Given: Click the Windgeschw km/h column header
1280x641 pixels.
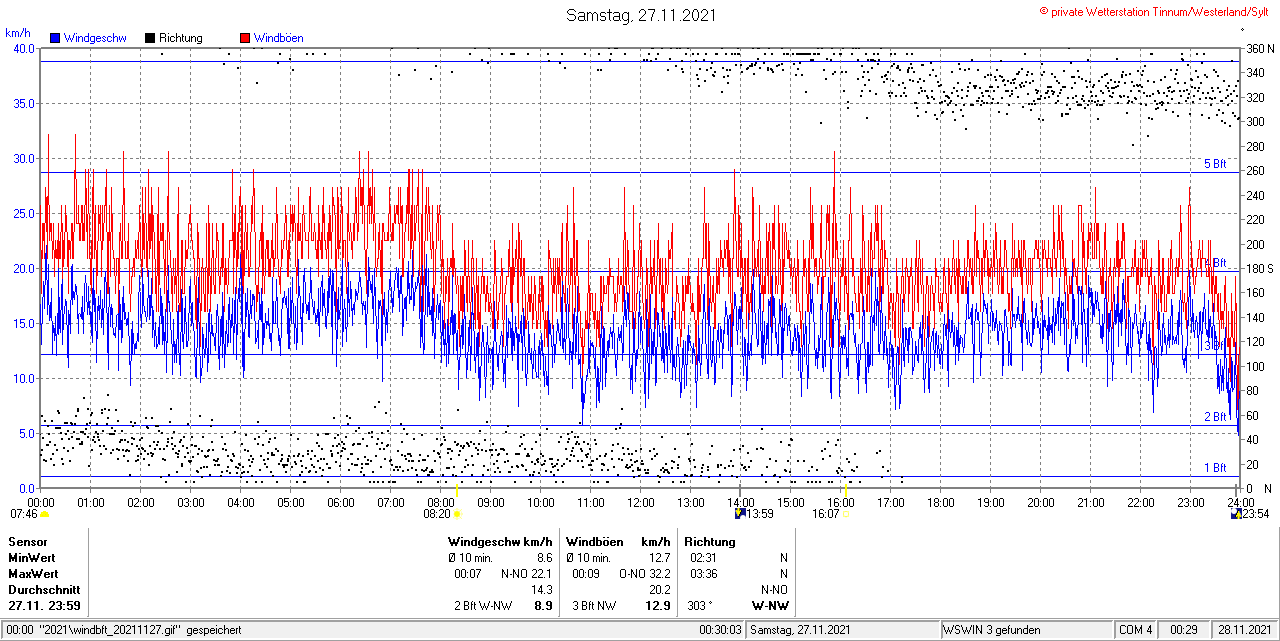Looking at the screenshot, I should pyautogui.click(x=500, y=541).
